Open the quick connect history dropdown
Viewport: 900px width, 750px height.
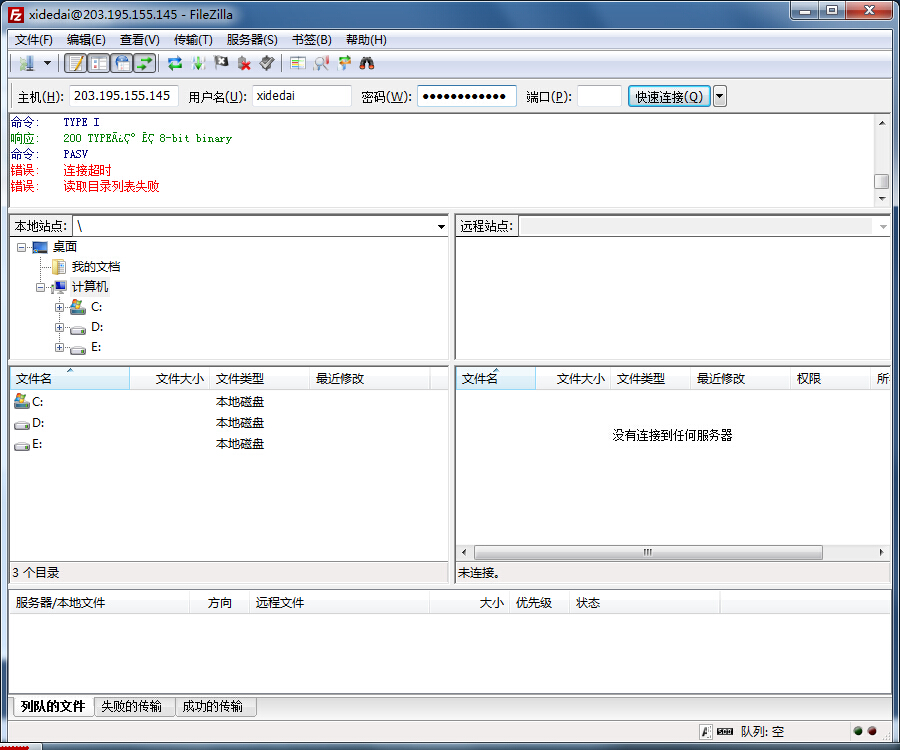720,96
